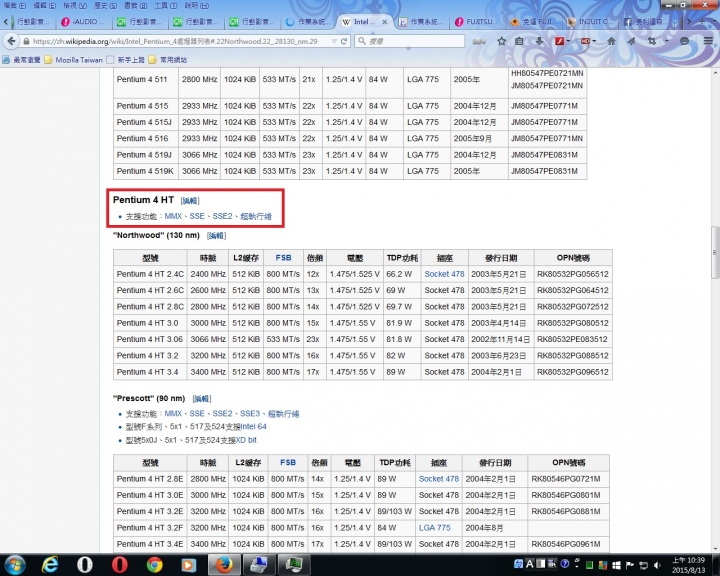
Task: Open the red Opera taskbar icon
Action: (119, 565)
